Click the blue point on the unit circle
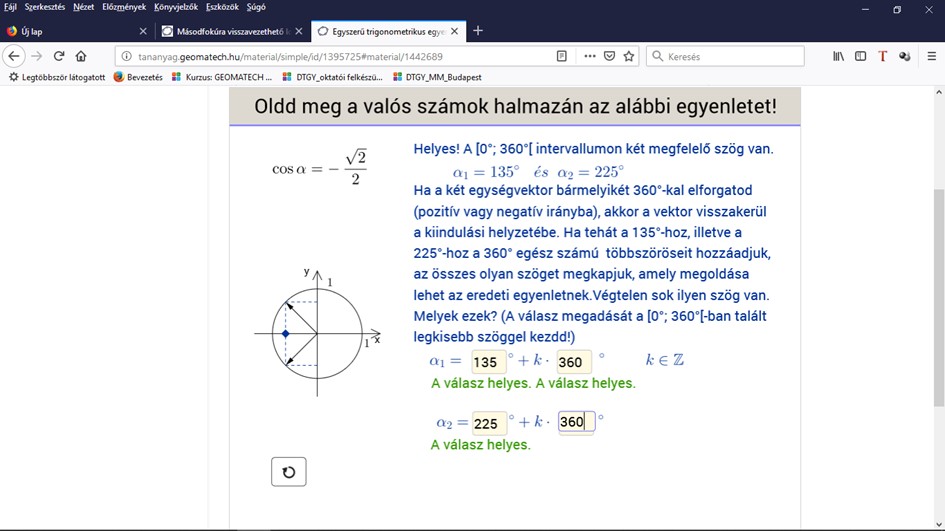Viewport: 945px width, 531px height. (x=286, y=333)
